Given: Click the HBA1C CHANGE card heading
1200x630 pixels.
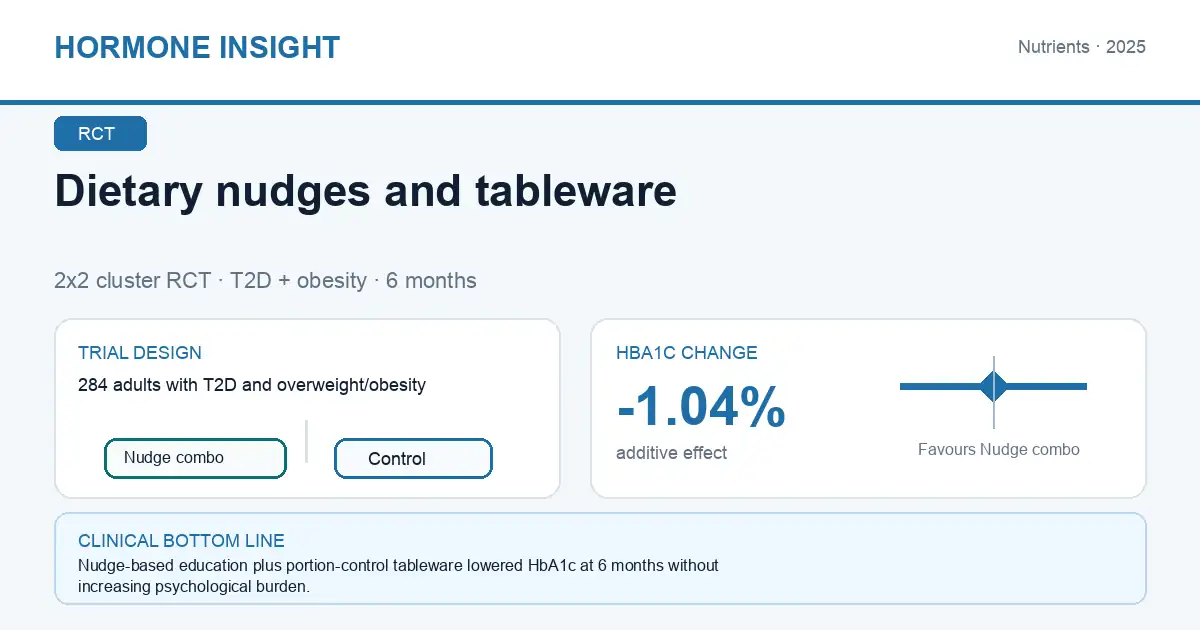Looking at the screenshot, I should [687, 353].
